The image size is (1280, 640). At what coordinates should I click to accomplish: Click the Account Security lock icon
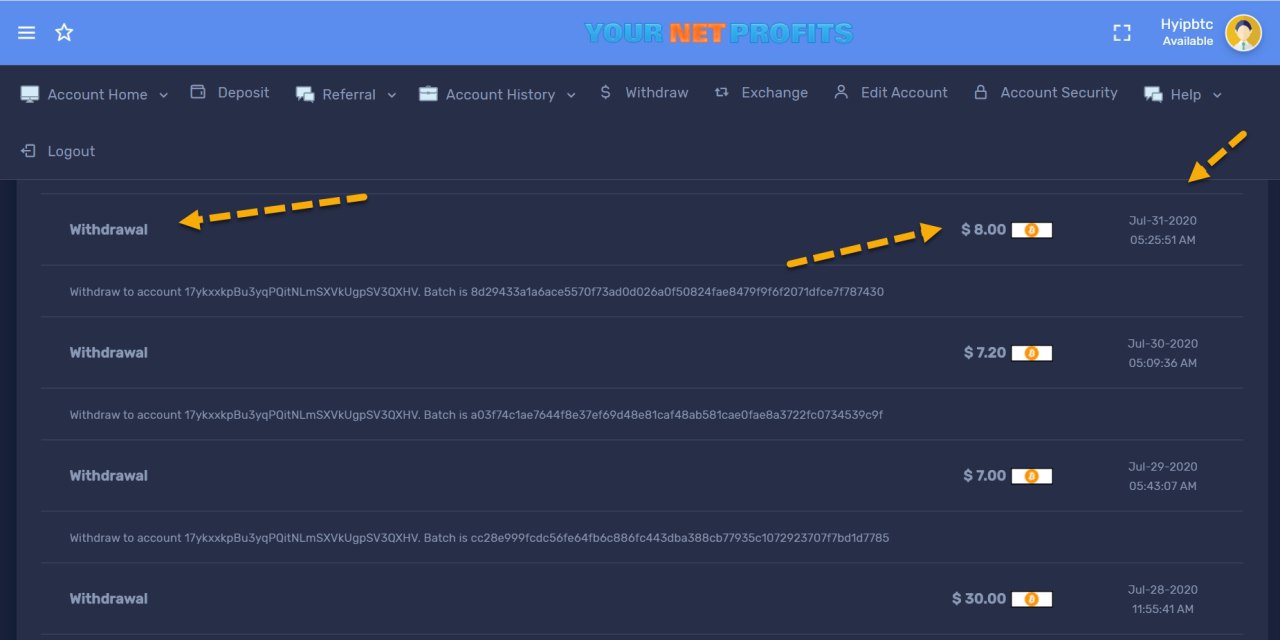(981, 92)
